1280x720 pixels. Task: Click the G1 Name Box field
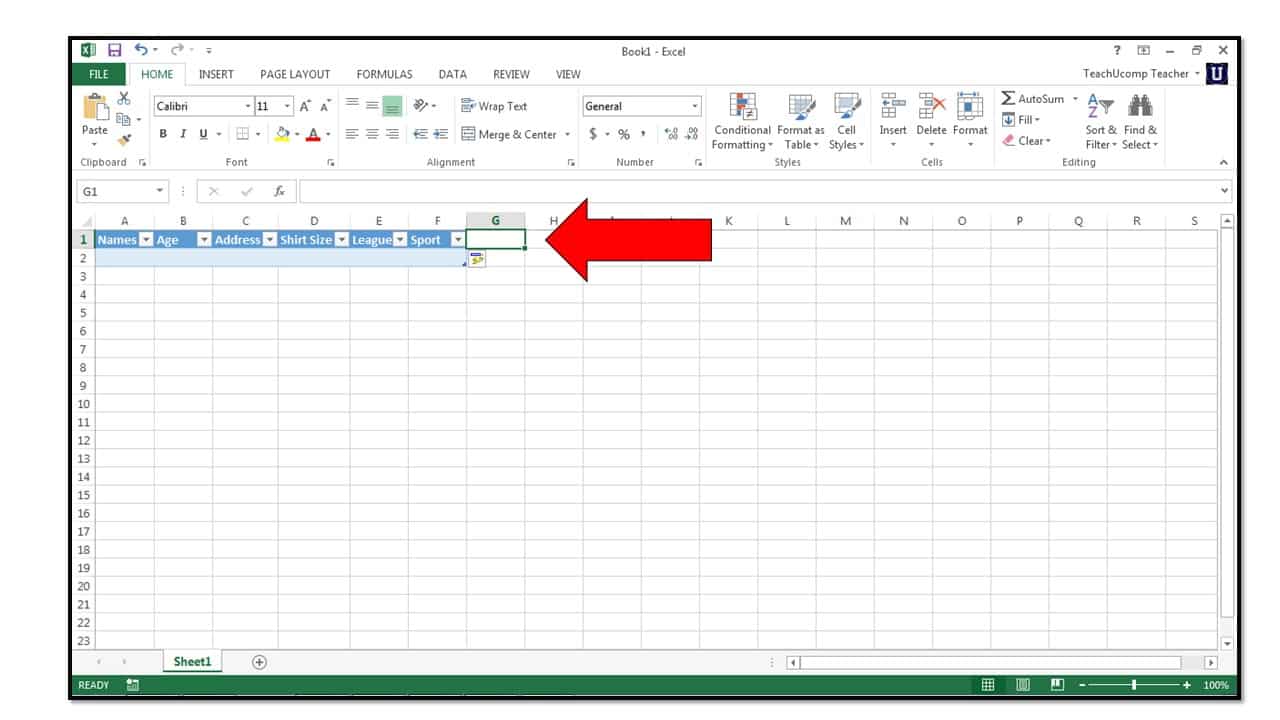[114, 191]
